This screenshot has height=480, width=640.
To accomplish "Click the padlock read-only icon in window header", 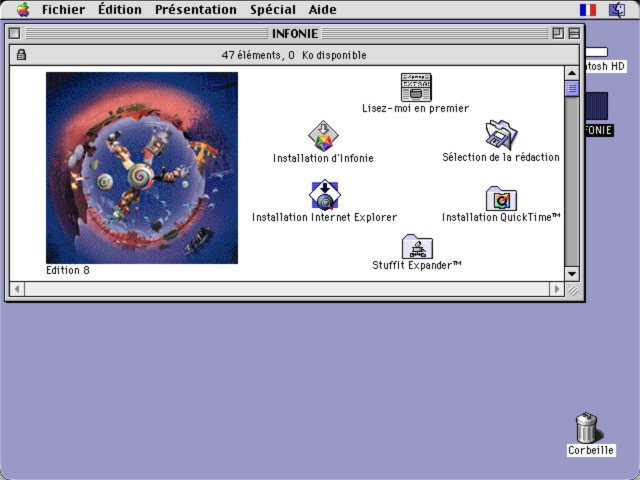I will [21, 55].
